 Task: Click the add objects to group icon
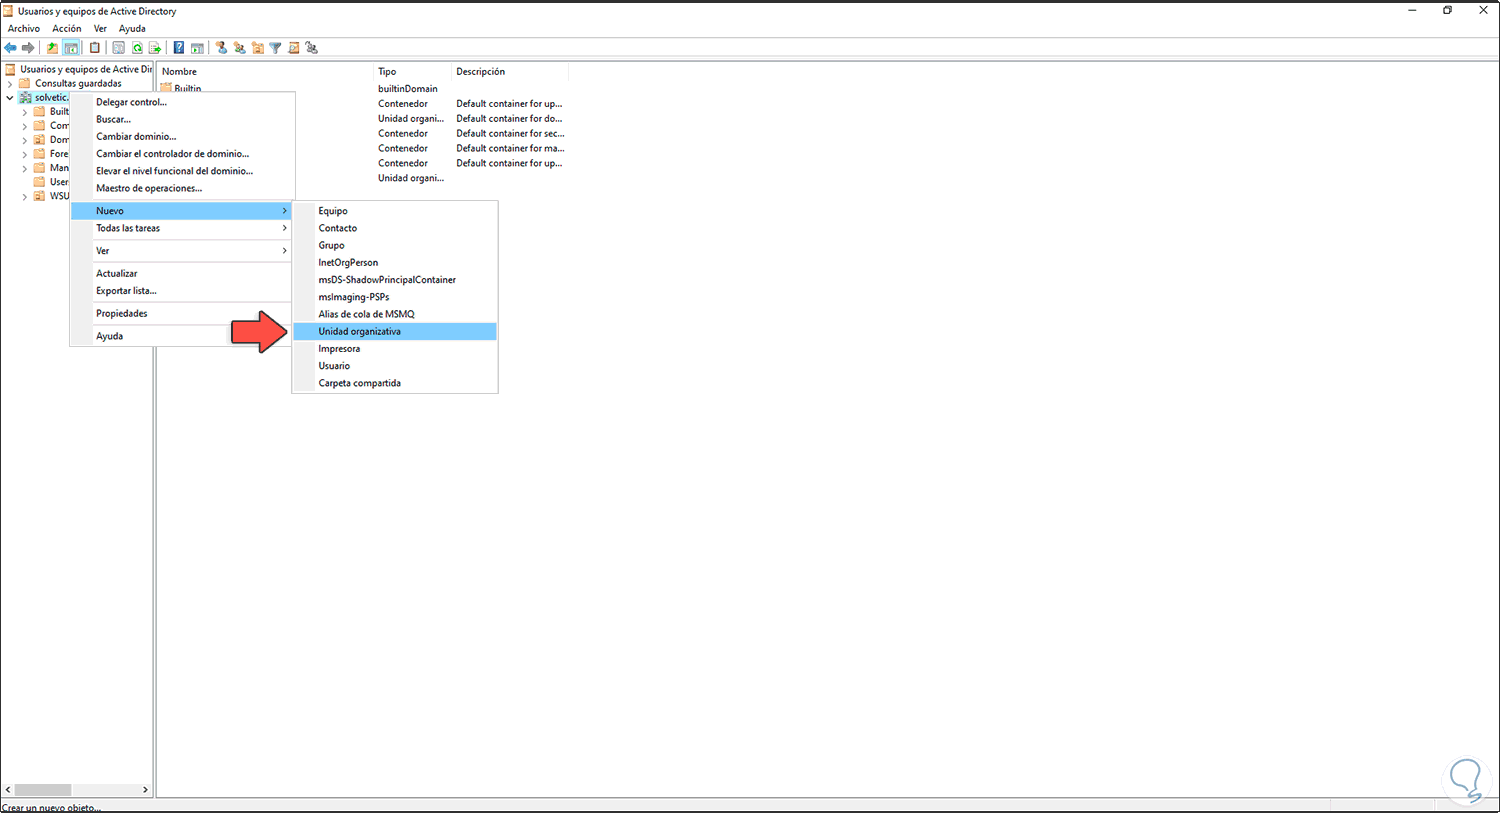312,48
